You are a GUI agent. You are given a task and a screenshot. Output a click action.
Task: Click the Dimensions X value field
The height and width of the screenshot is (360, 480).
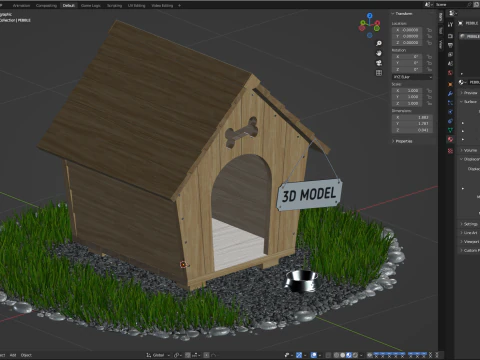(x=412, y=117)
